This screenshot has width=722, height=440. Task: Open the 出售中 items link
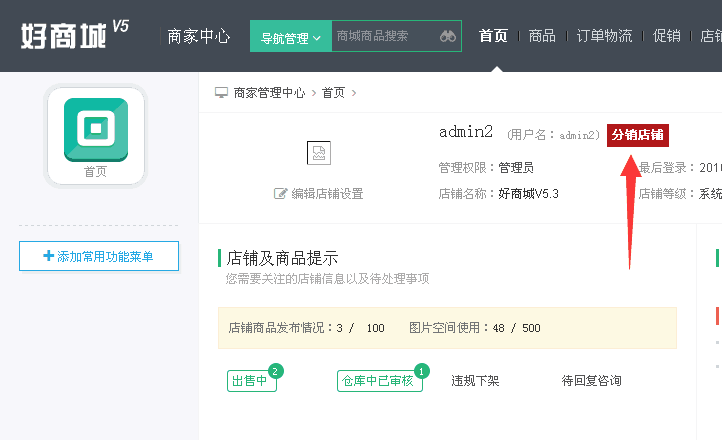pyautogui.click(x=251, y=381)
